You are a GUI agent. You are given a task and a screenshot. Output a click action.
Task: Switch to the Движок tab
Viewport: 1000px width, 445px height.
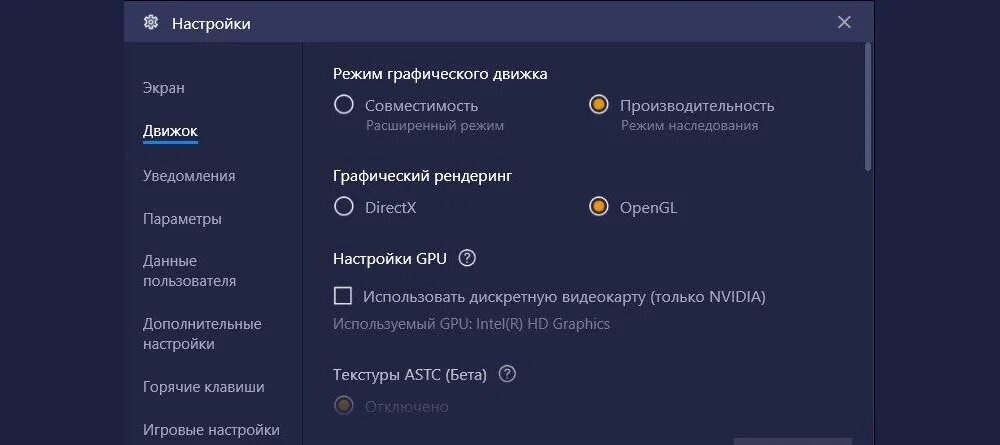pos(170,131)
